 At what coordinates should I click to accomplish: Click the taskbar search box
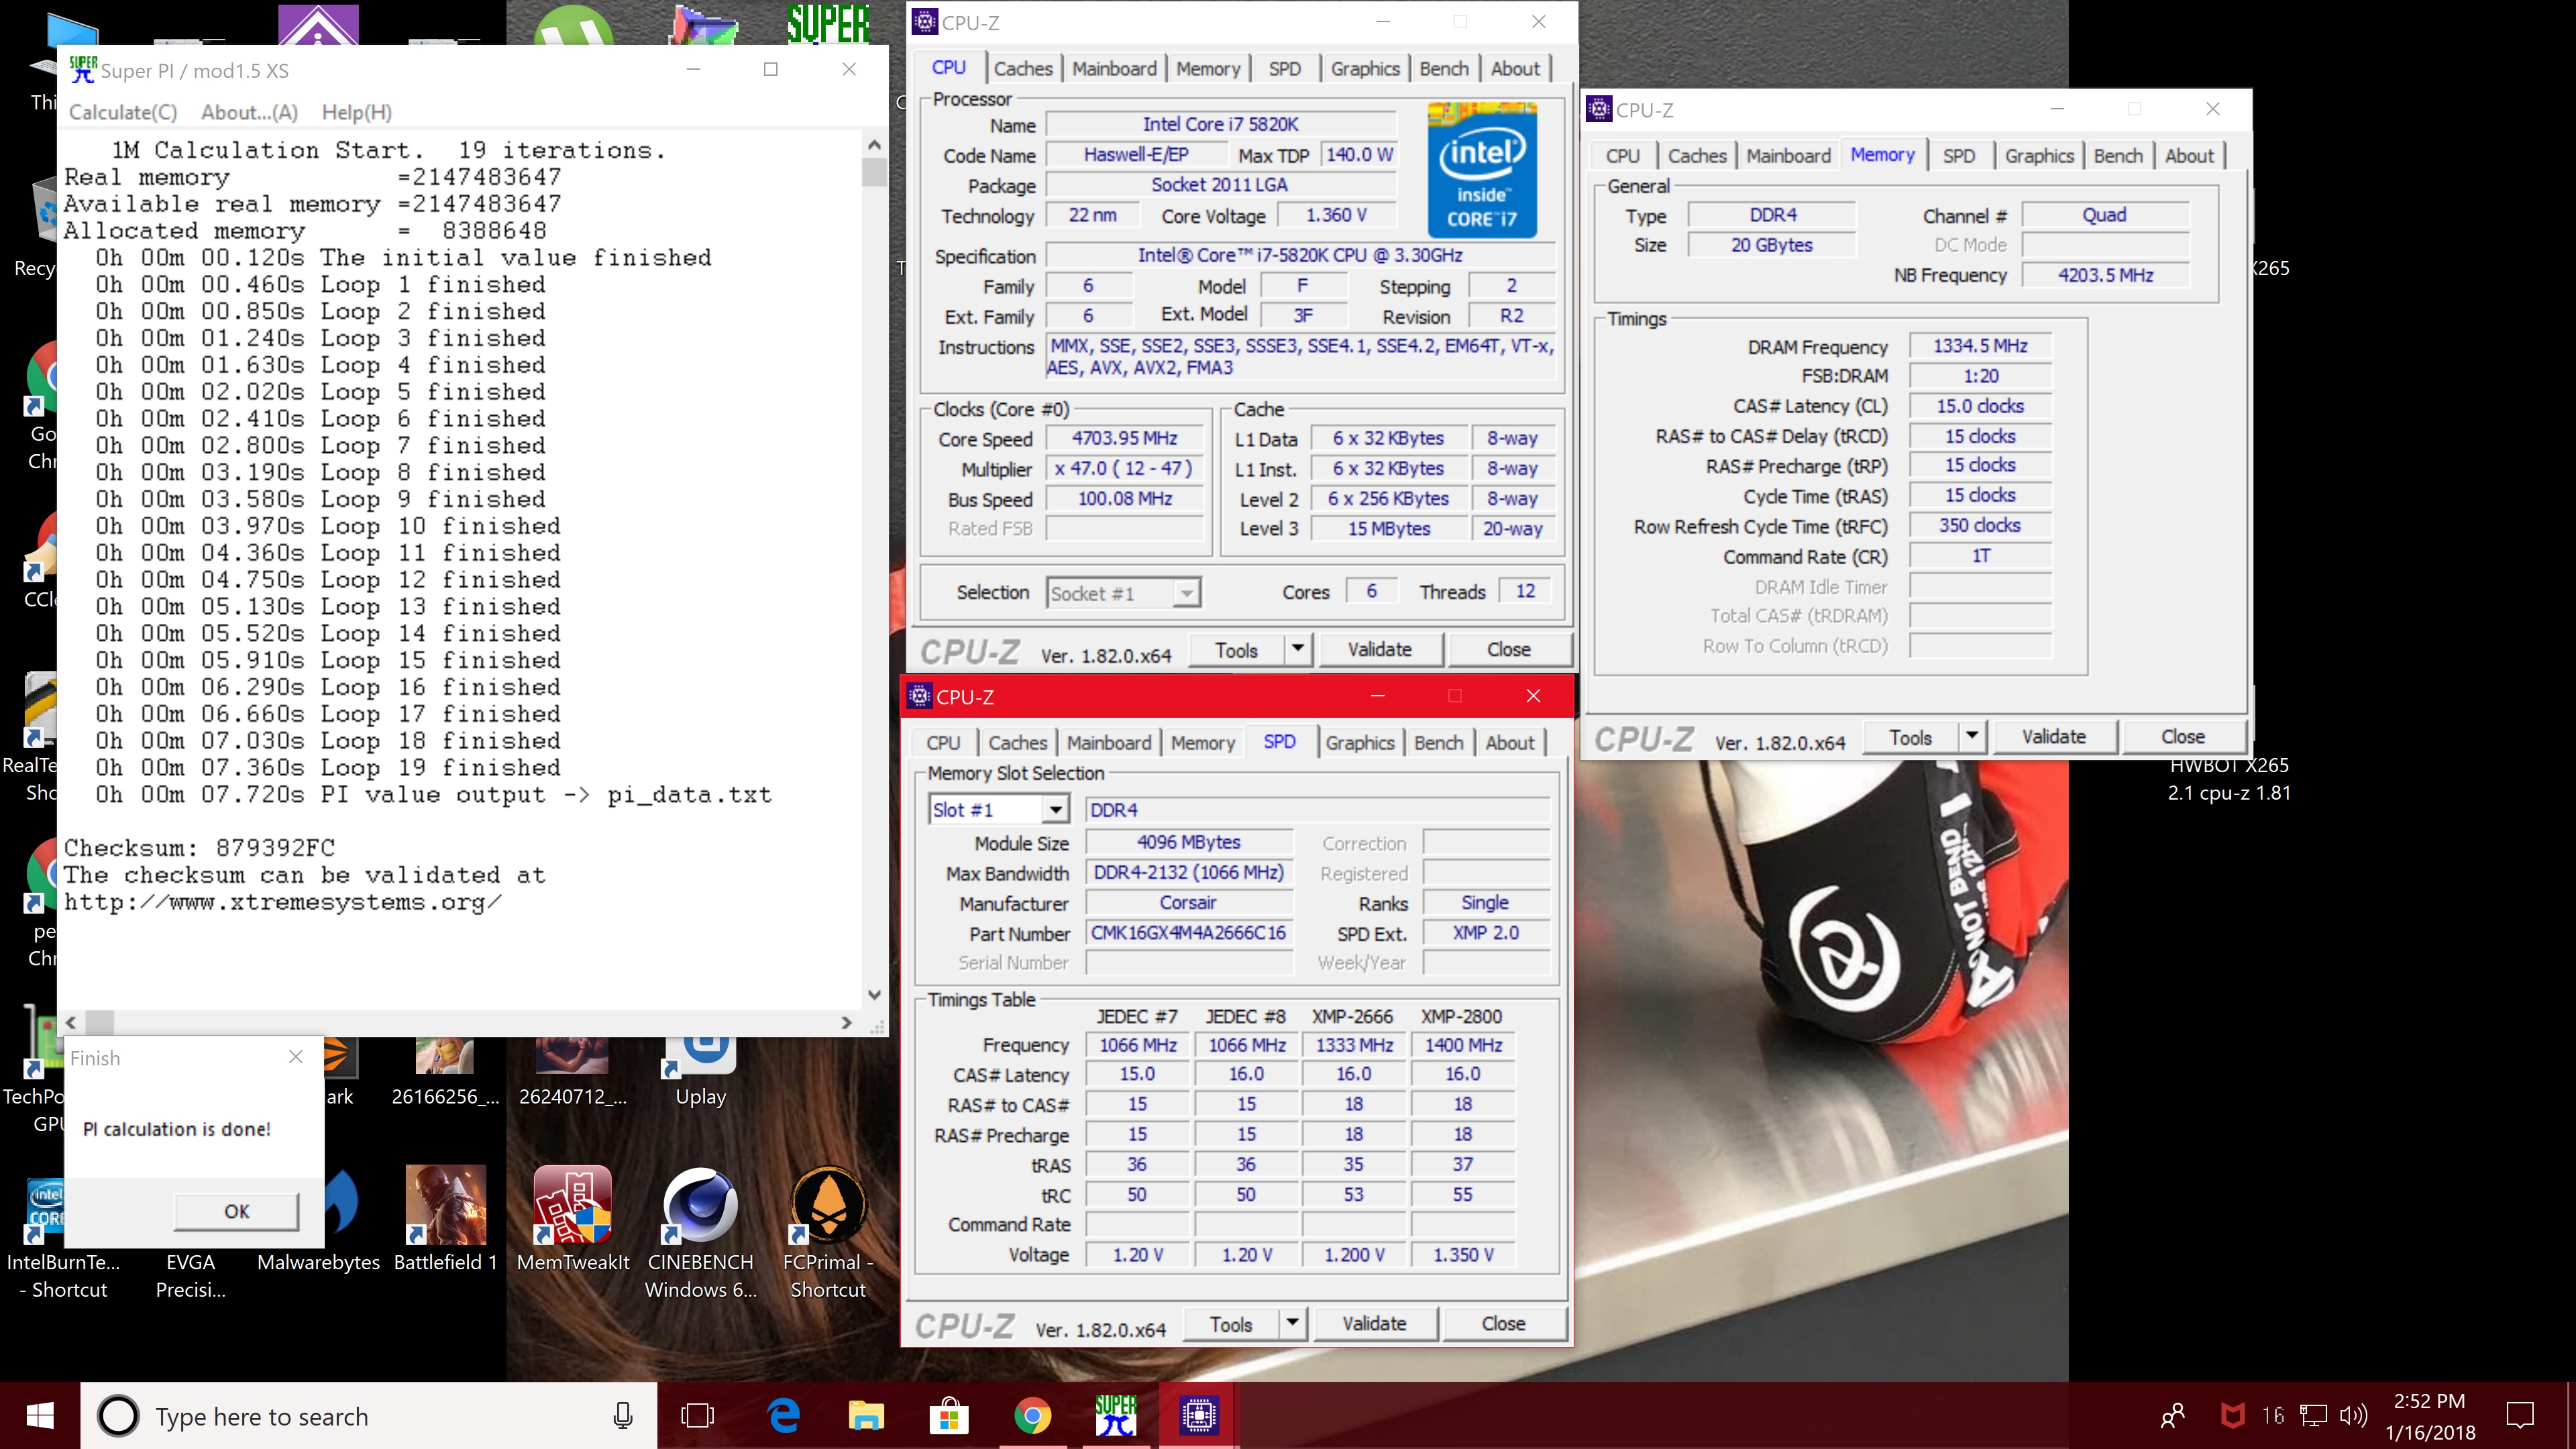tap(369, 1416)
